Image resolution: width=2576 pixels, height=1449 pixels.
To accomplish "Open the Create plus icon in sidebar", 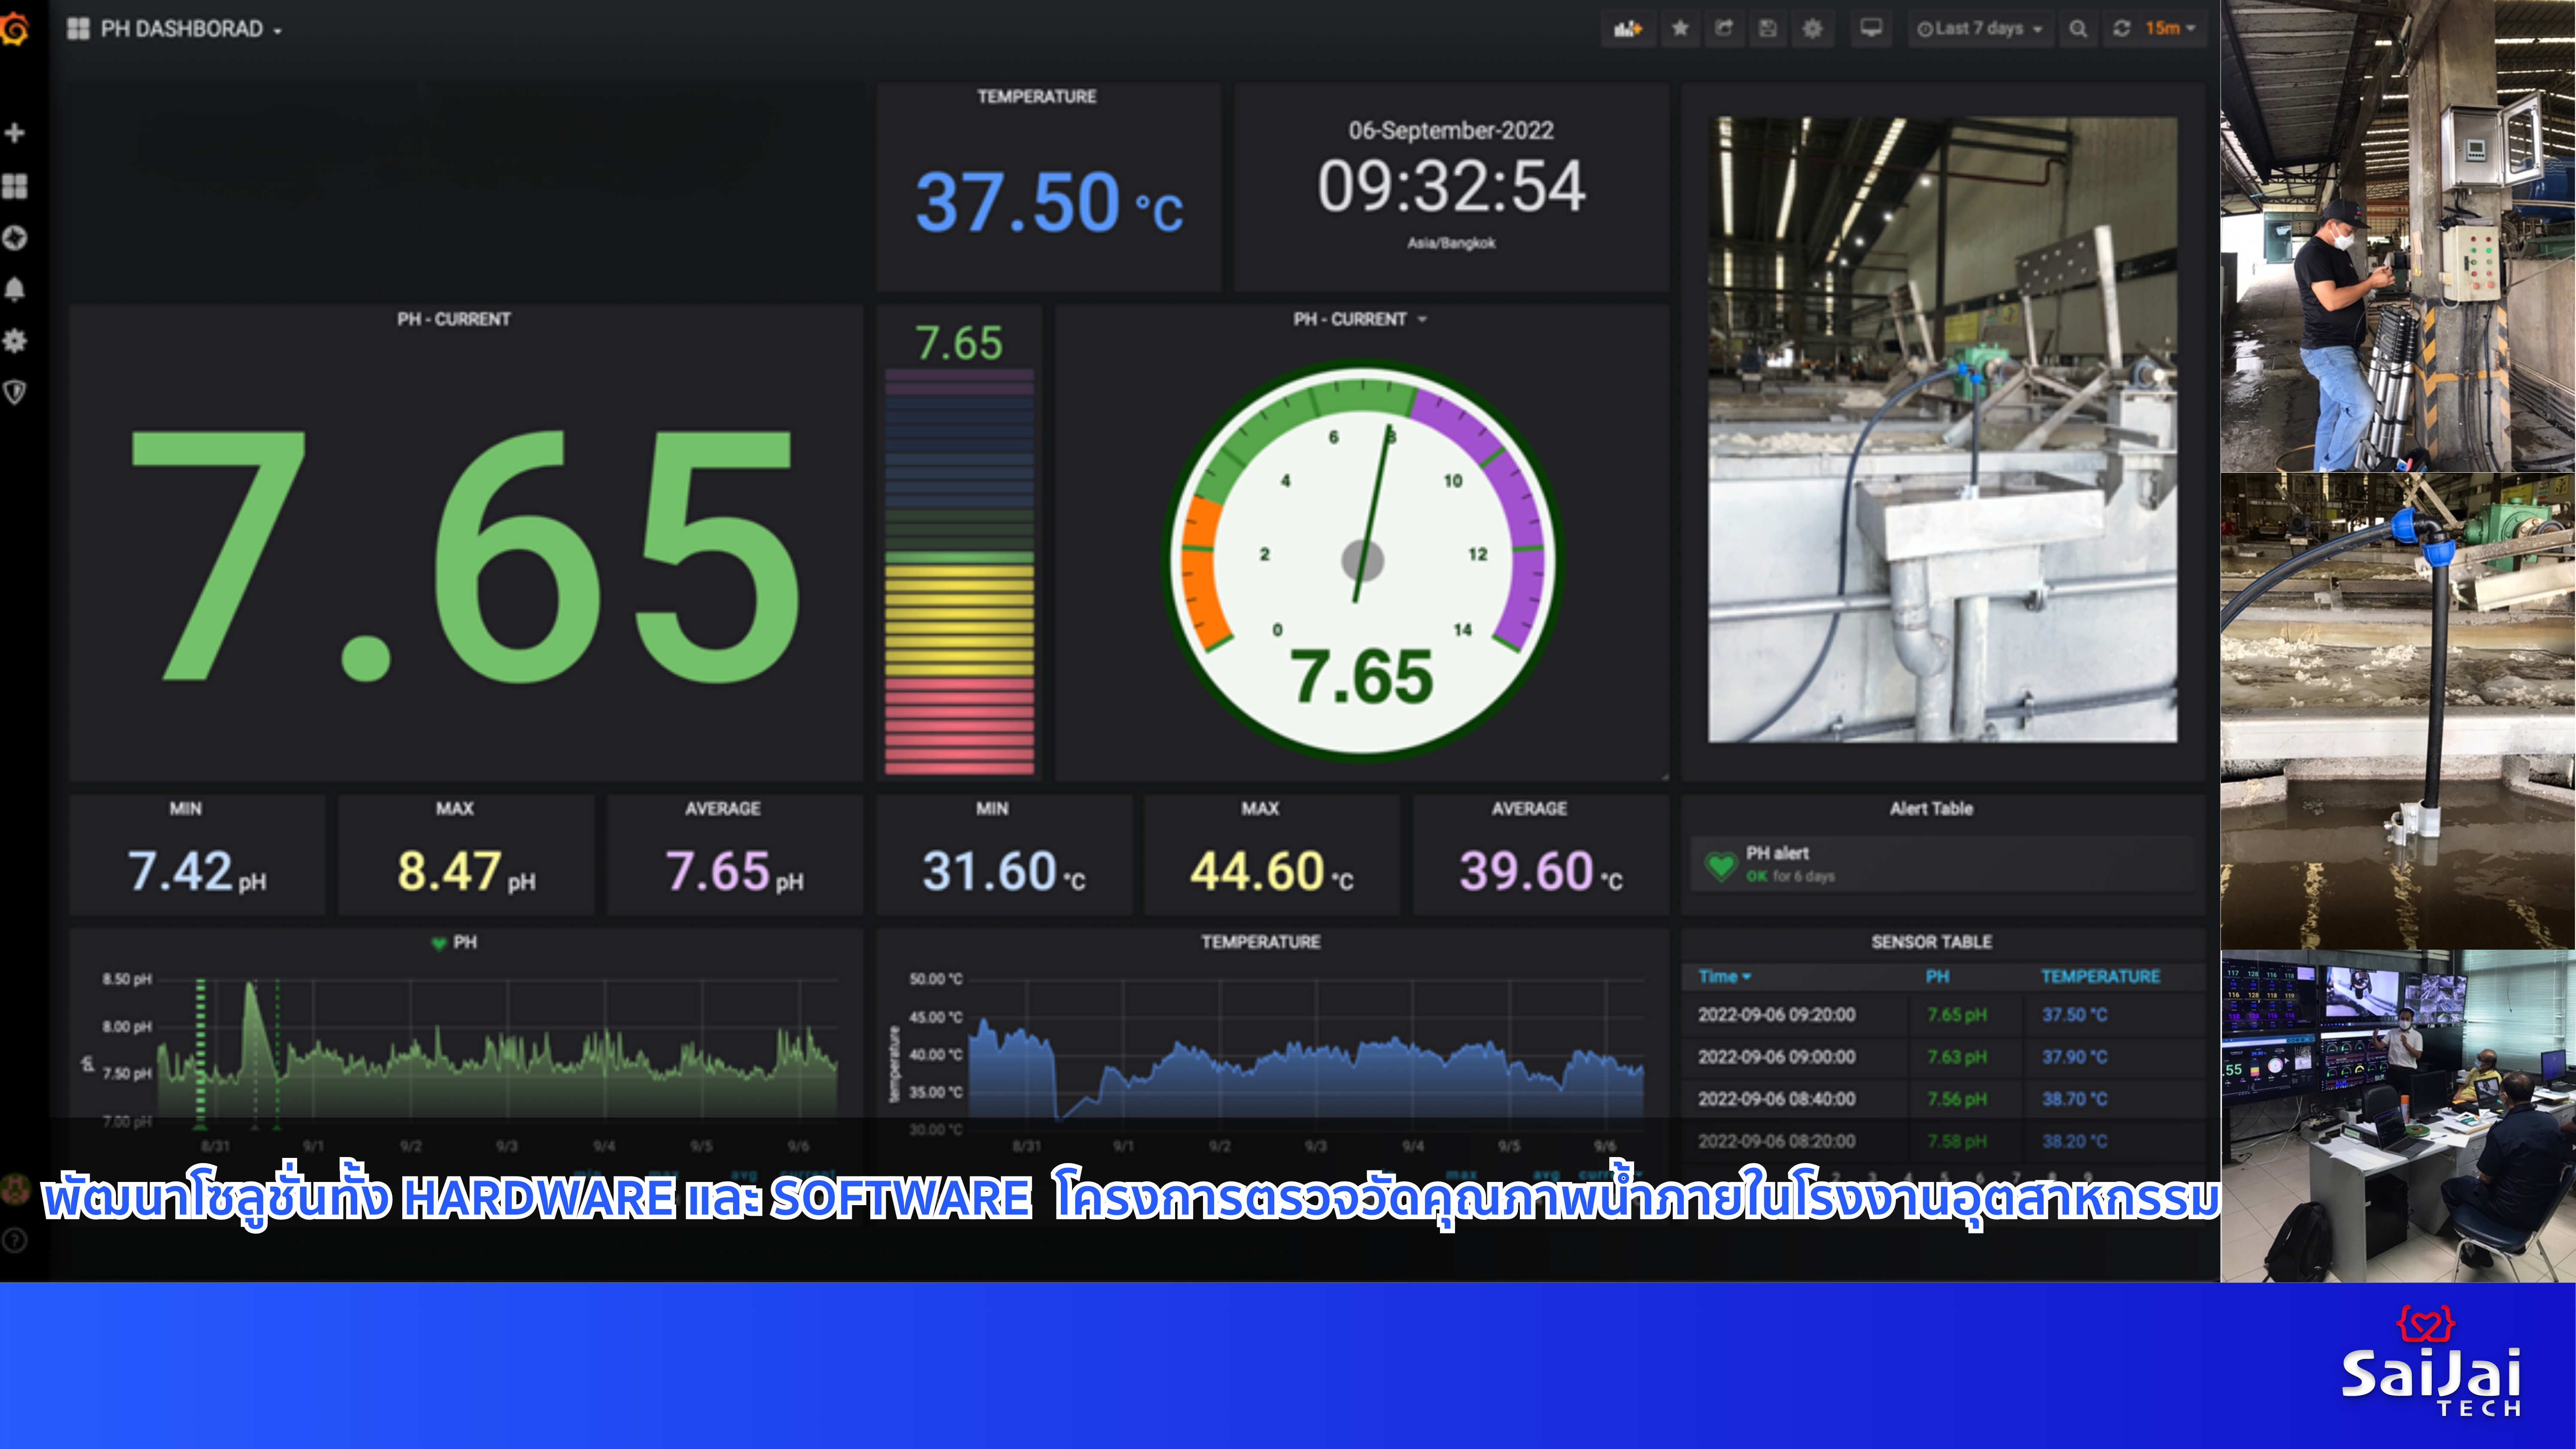I will tap(15, 133).
